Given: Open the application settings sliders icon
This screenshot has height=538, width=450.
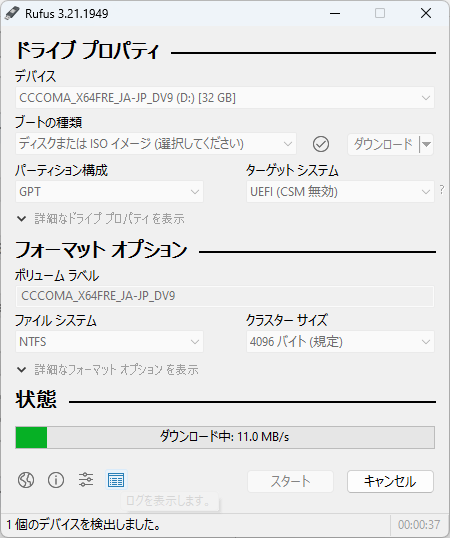Looking at the screenshot, I should pos(86,480).
